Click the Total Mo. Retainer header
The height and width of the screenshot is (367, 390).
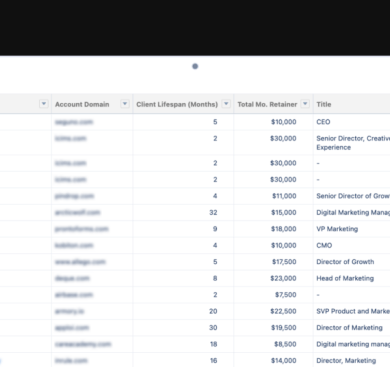click(x=267, y=104)
